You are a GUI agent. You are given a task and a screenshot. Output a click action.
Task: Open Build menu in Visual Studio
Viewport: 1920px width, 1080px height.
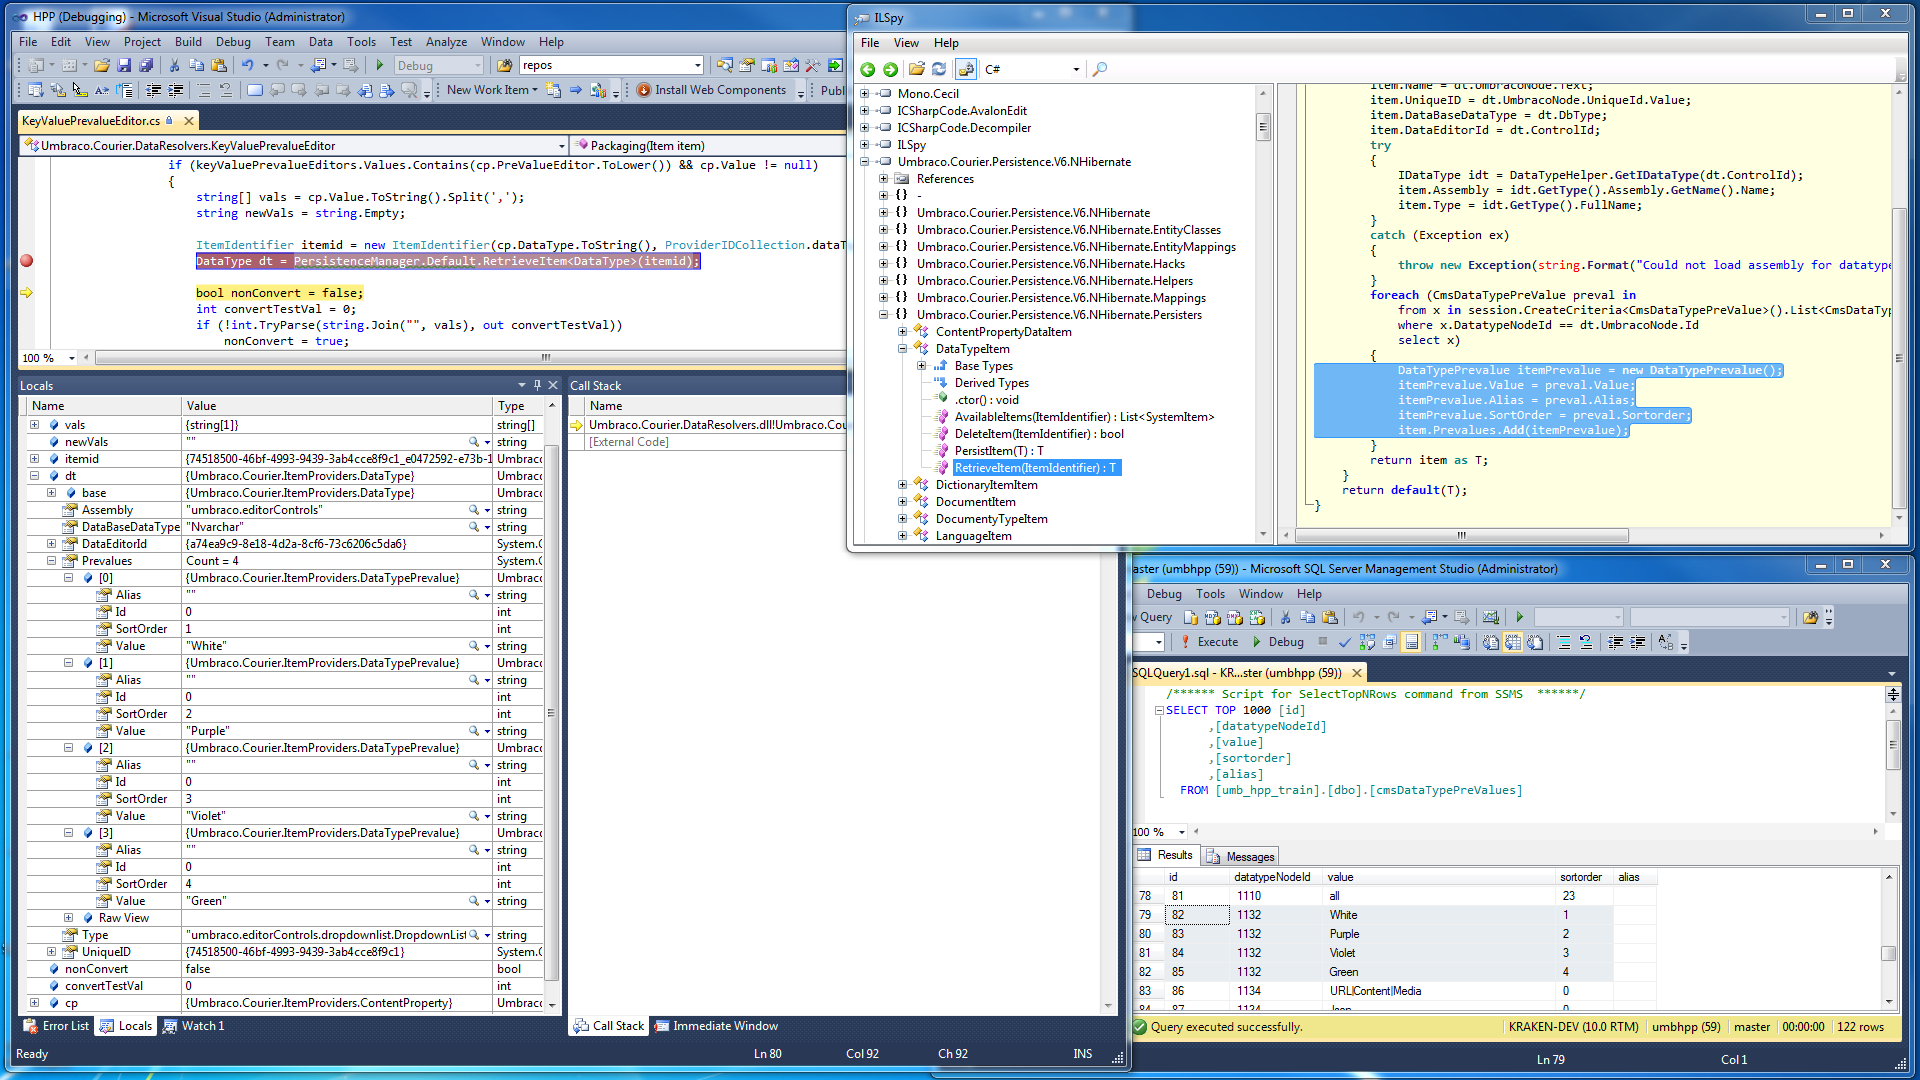[188, 42]
